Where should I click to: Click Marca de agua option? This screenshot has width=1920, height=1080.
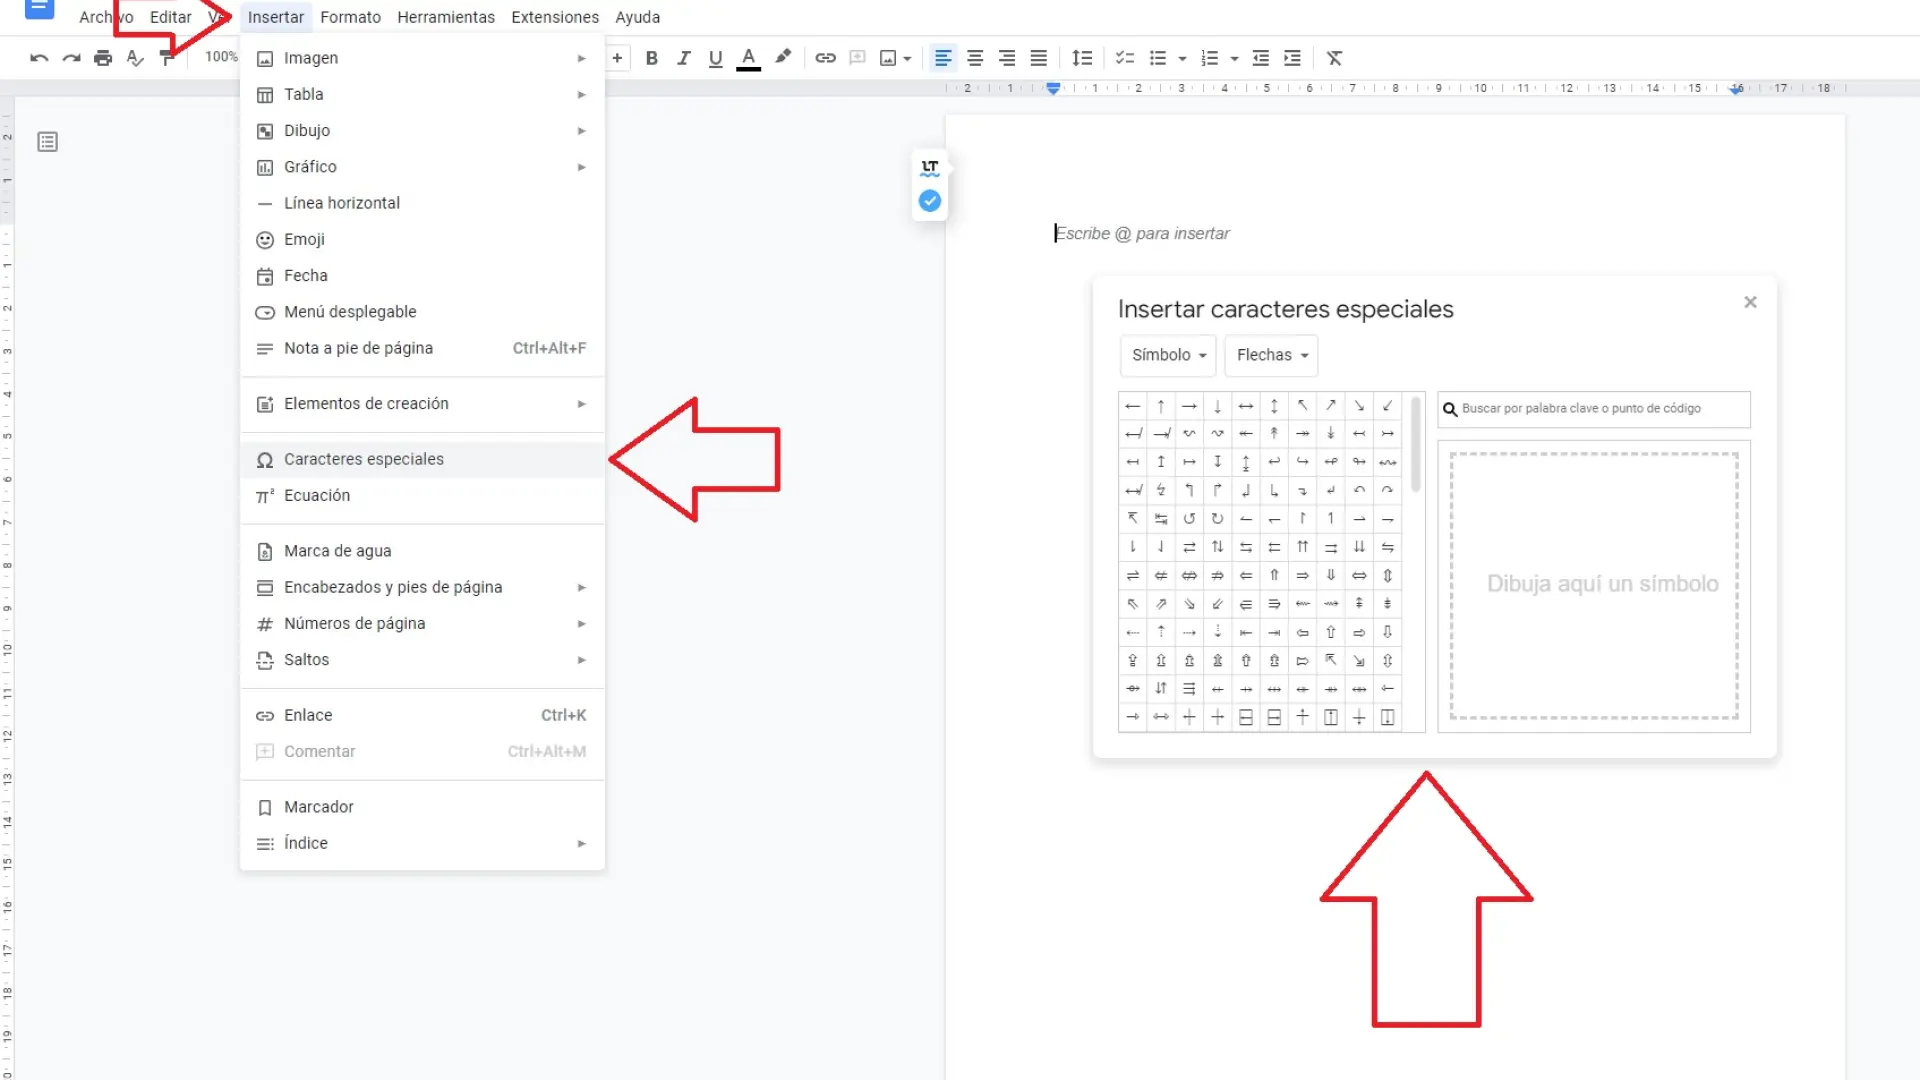click(x=337, y=551)
